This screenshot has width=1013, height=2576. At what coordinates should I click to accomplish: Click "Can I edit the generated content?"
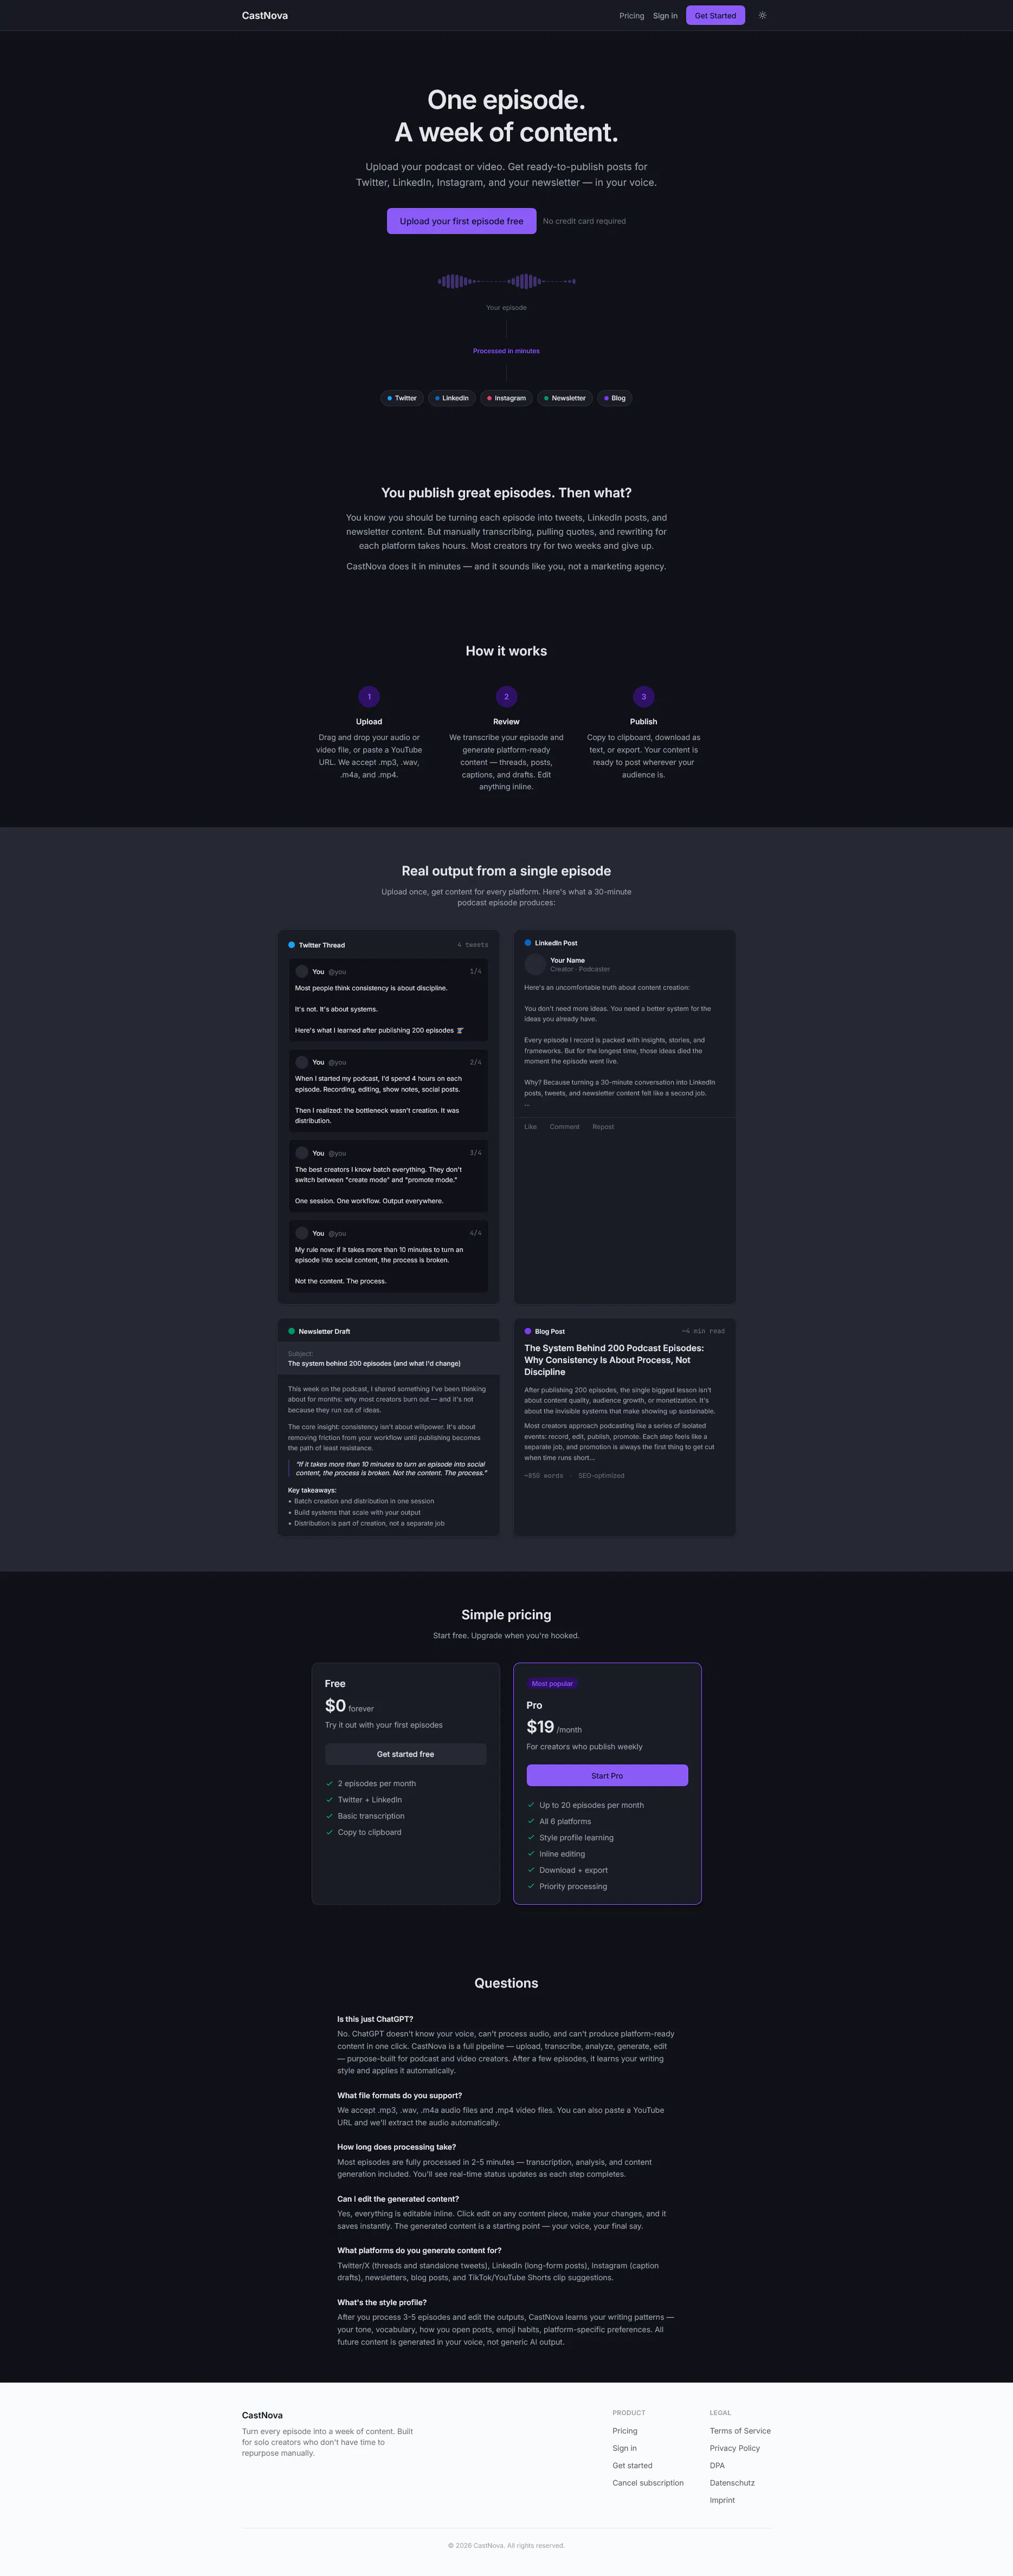click(x=398, y=2199)
